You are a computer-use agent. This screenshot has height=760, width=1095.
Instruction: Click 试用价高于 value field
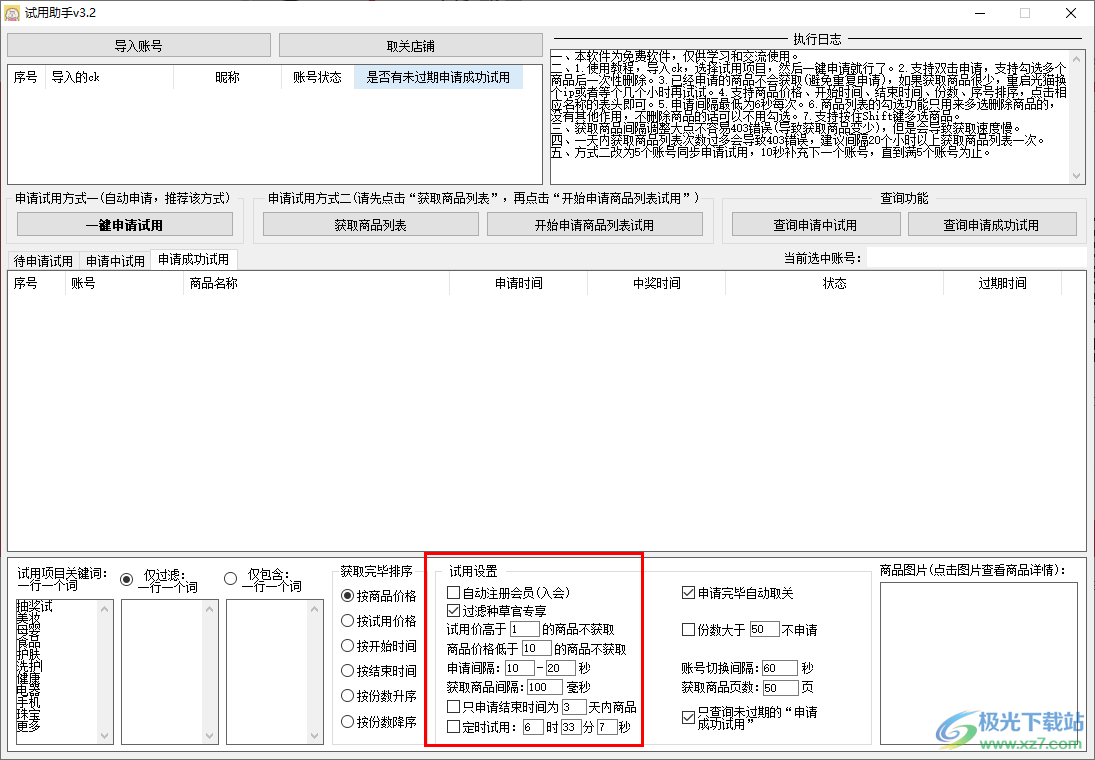[x=524, y=629]
